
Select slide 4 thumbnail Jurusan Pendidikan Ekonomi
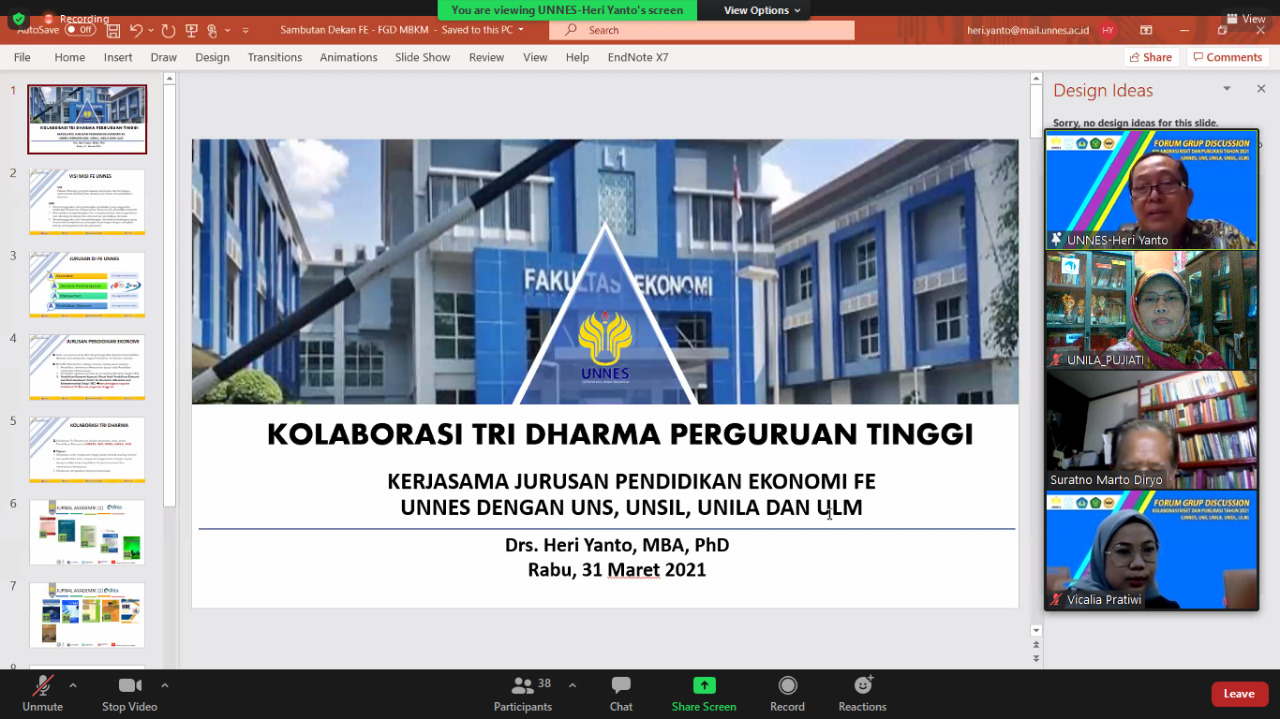coord(87,367)
